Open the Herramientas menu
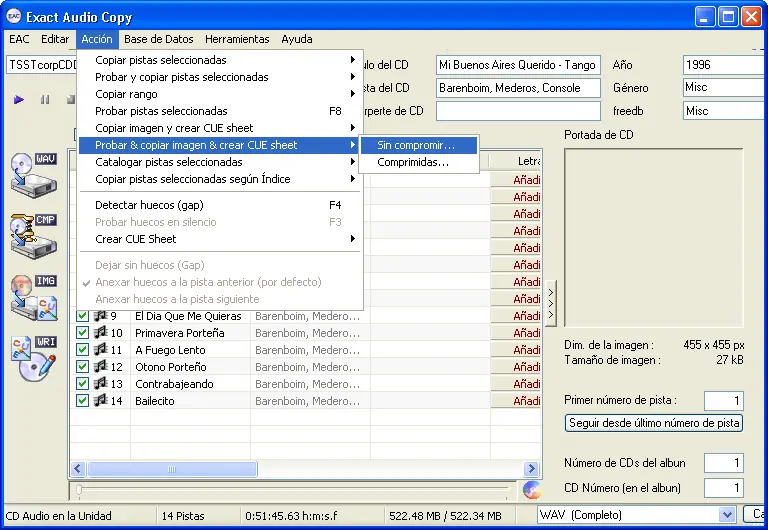The height and width of the screenshot is (530, 768). coord(237,39)
